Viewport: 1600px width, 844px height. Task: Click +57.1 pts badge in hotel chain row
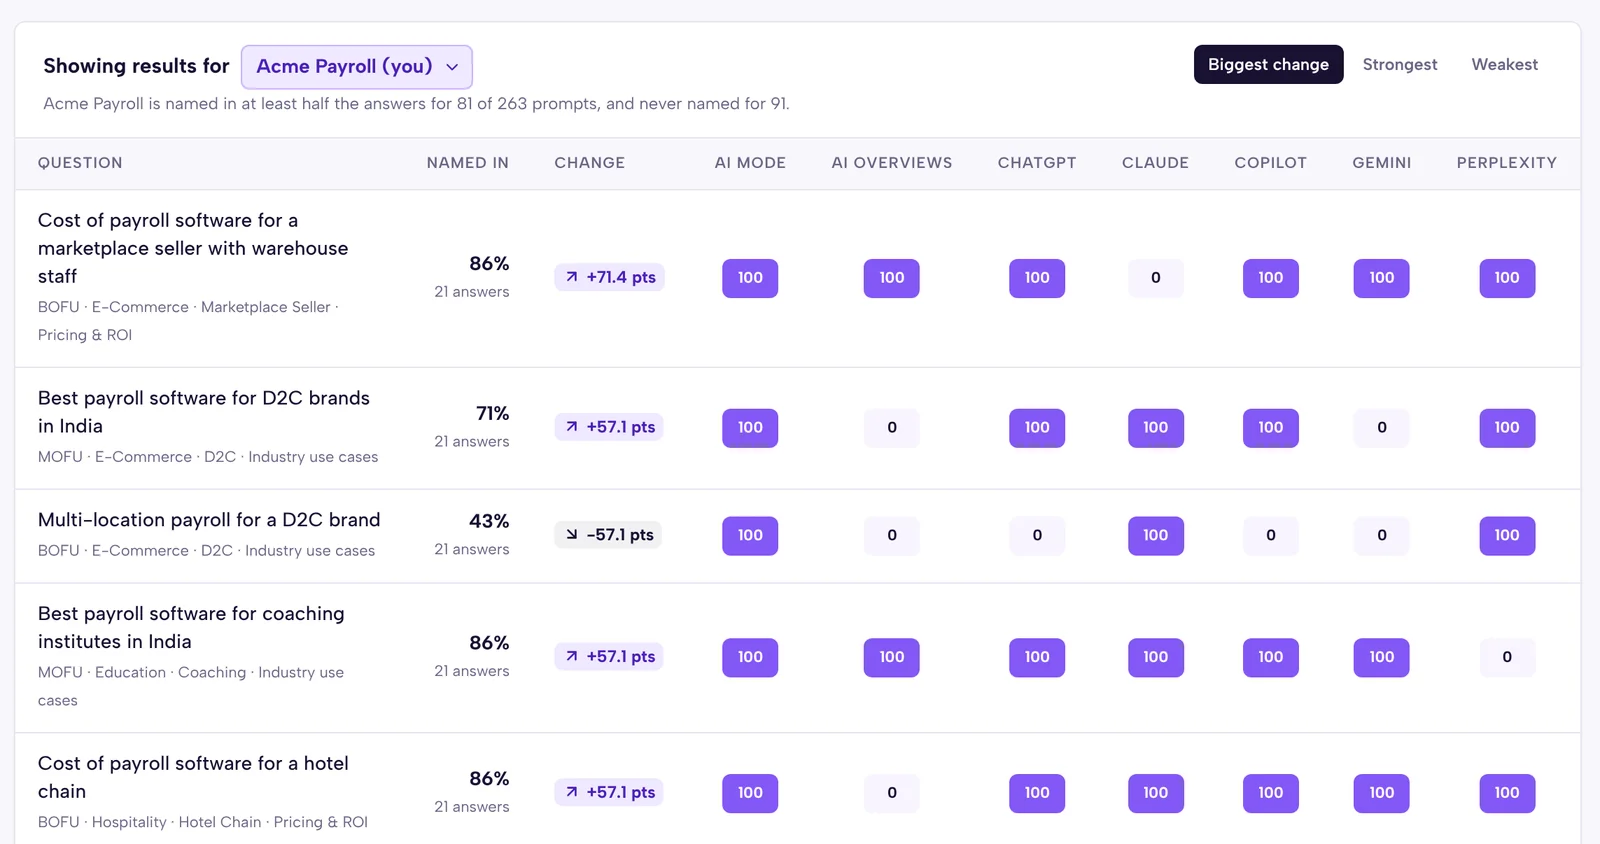point(609,792)
